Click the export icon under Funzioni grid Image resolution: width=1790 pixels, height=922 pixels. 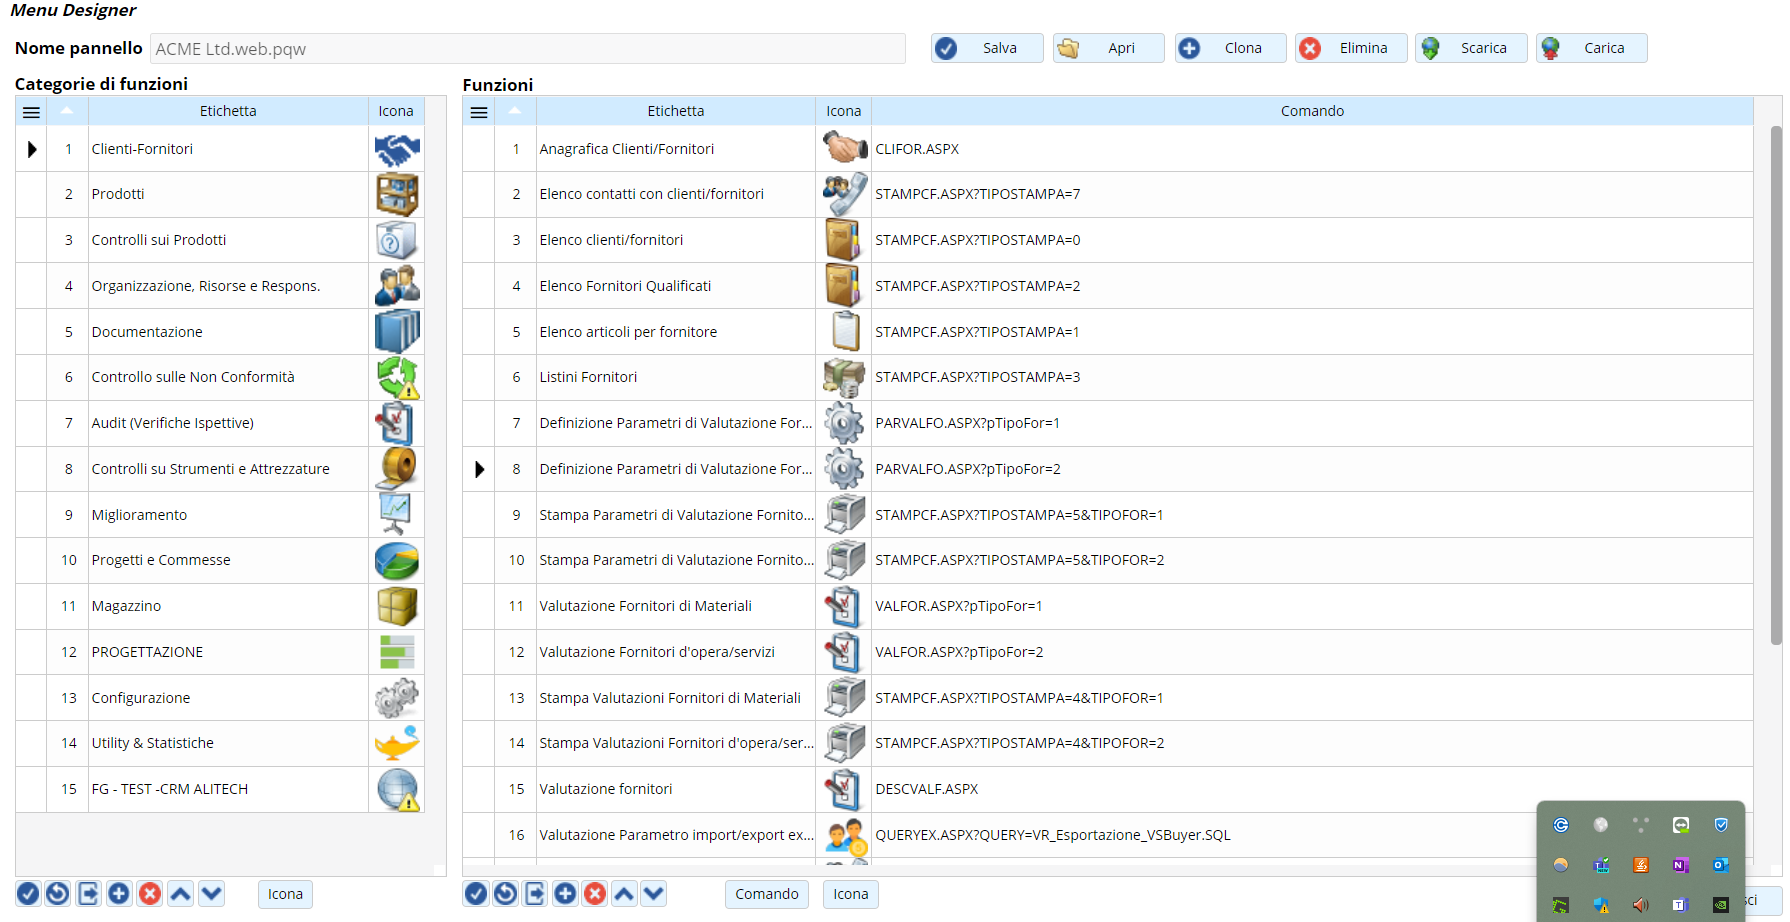click(x=535, y=894)
